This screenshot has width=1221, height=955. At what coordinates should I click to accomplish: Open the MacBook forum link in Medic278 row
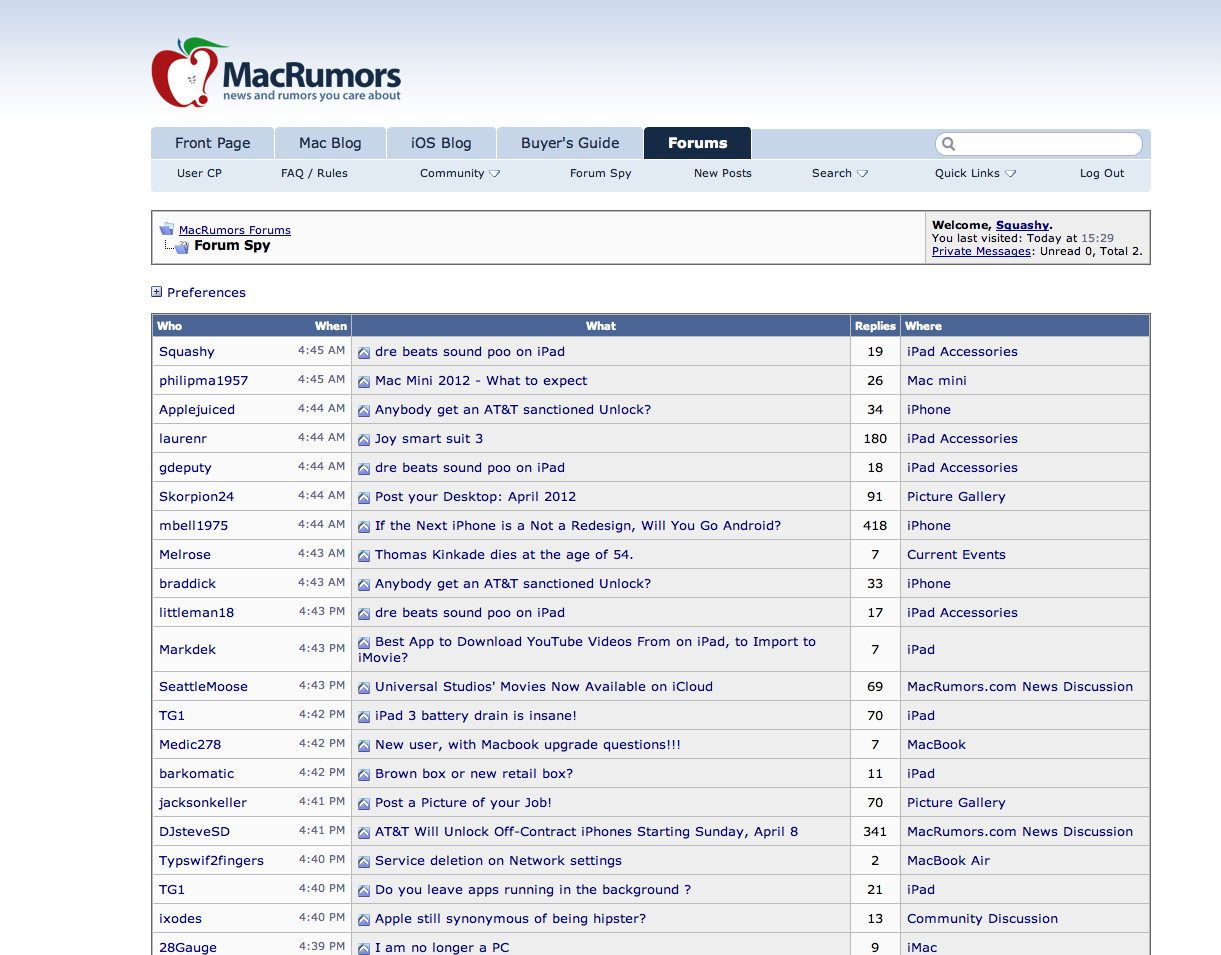point(936,745)
